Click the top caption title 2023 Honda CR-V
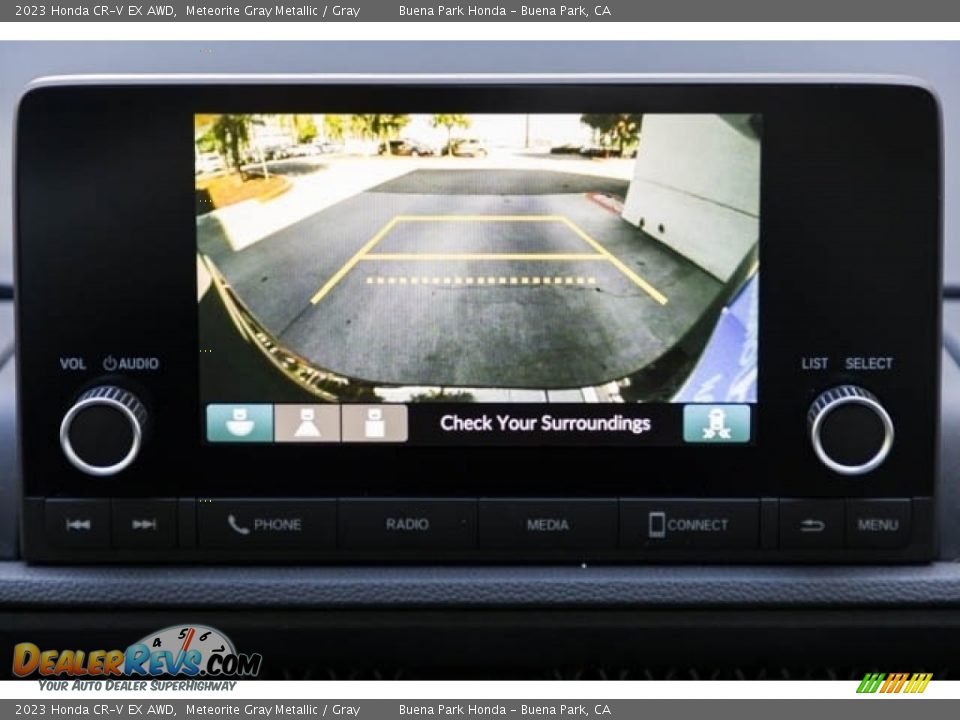This screenshot has height=720, width=960. 95,11
